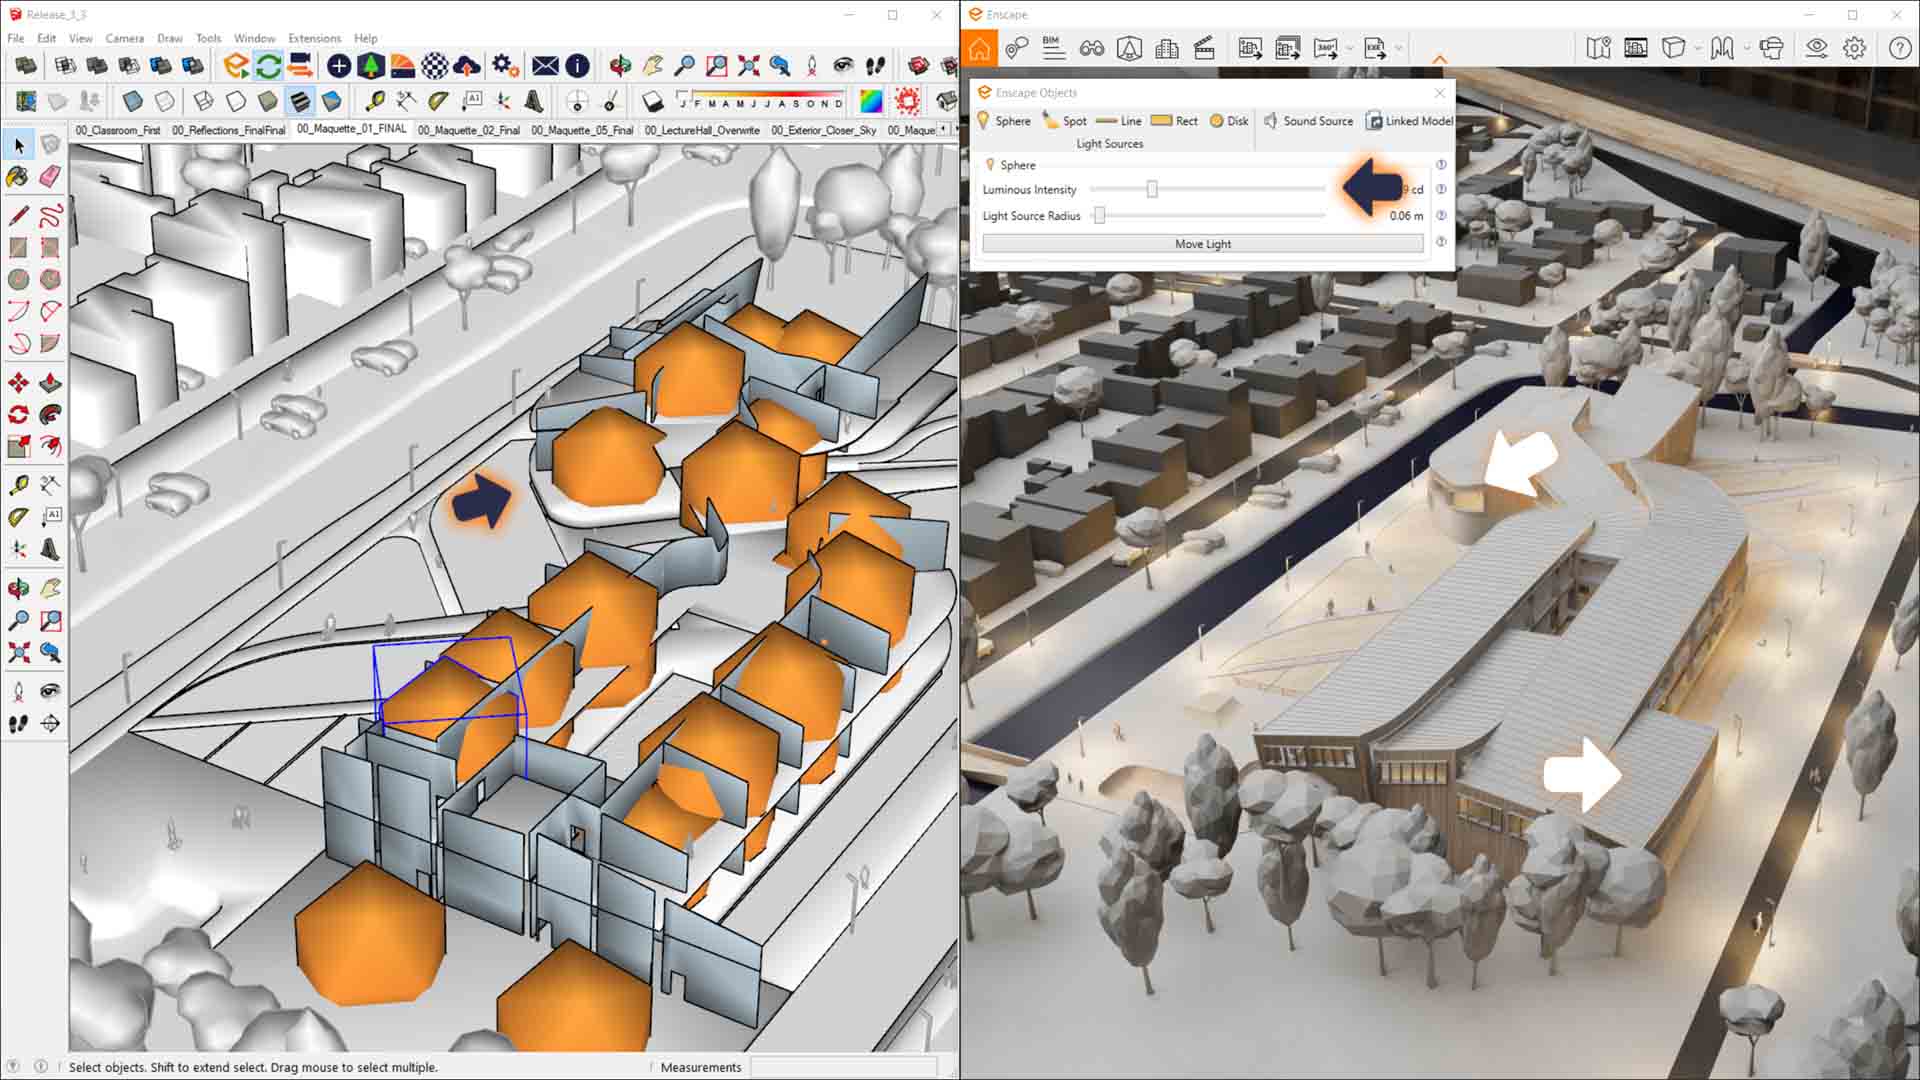The height and width of the screenshot is (1080, 1920).
Task: Activate Orbit tool in left palette
Action: point(18,588)
